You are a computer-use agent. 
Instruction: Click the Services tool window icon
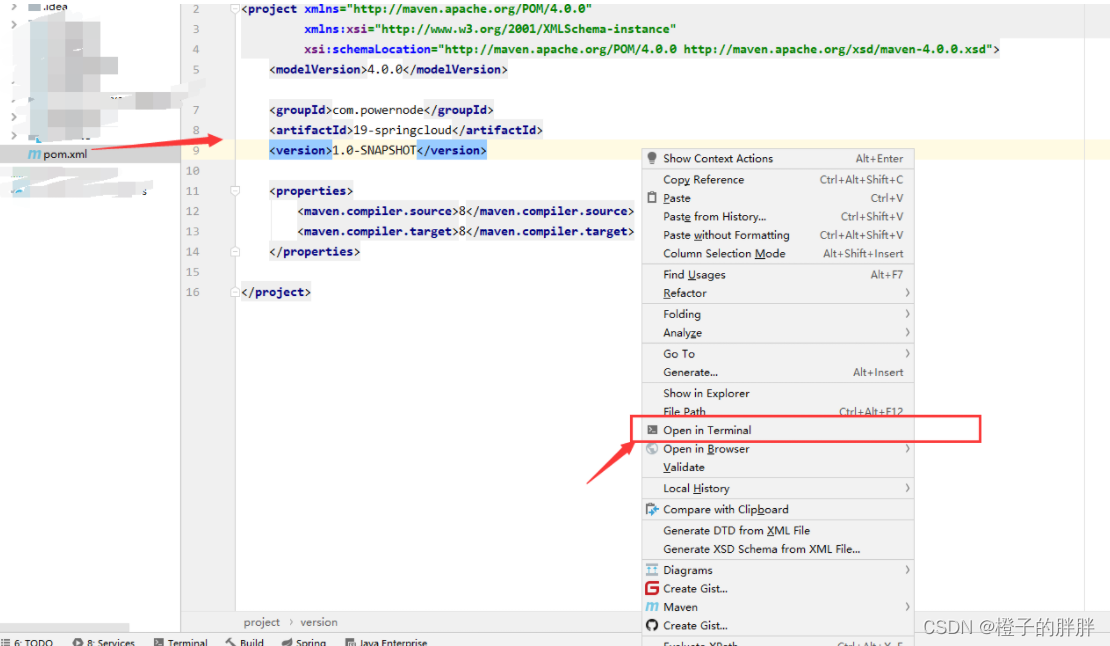tap(78, 642)
